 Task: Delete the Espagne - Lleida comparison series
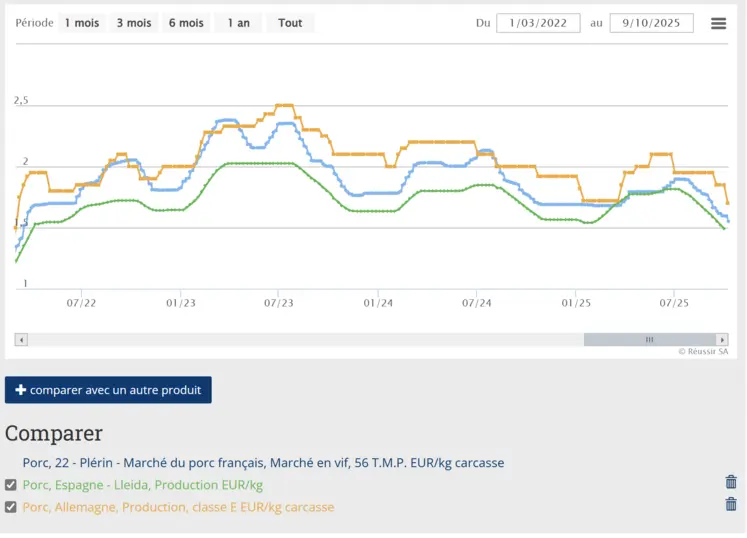(x=731, y=482)
